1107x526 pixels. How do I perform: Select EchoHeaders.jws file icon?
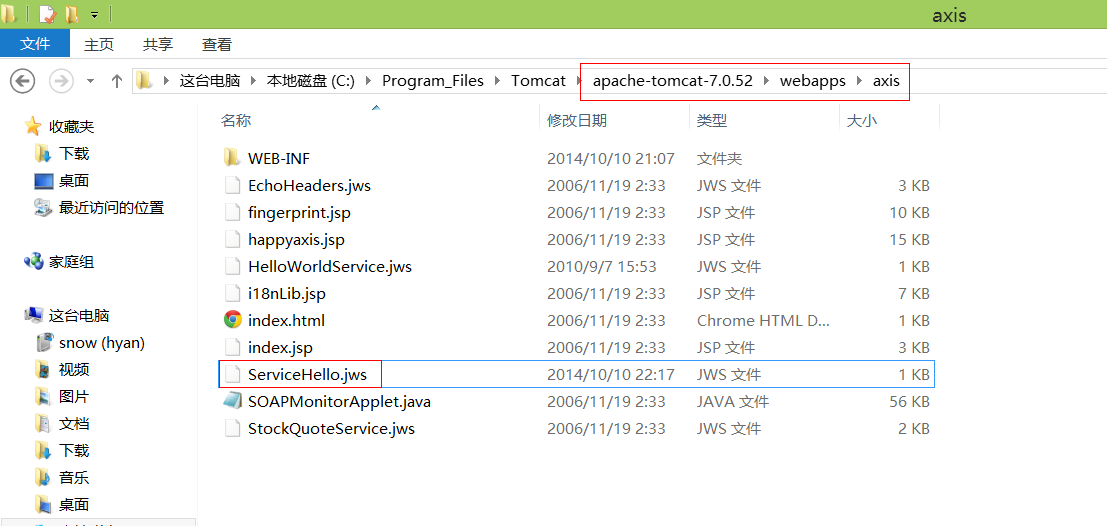[232, 185]
